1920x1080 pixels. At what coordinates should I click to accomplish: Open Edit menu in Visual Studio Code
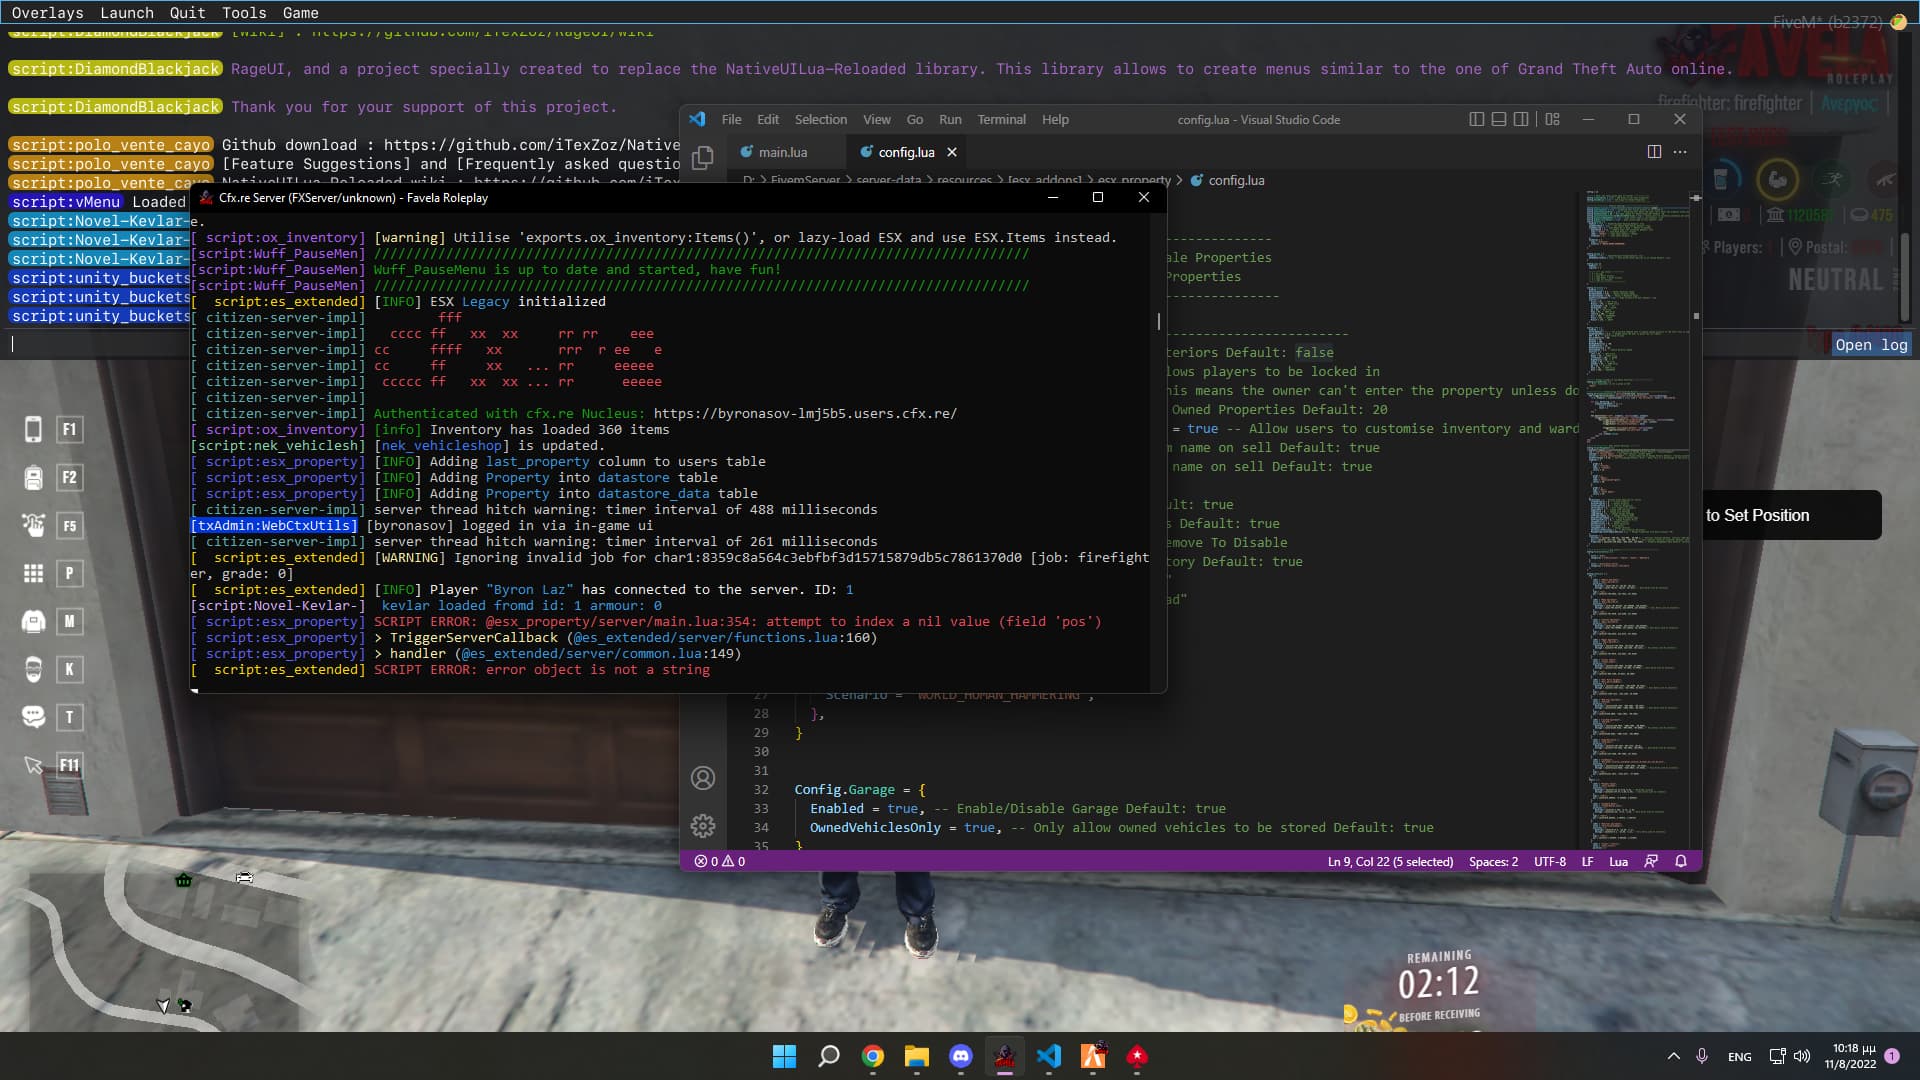pos(767,119)
